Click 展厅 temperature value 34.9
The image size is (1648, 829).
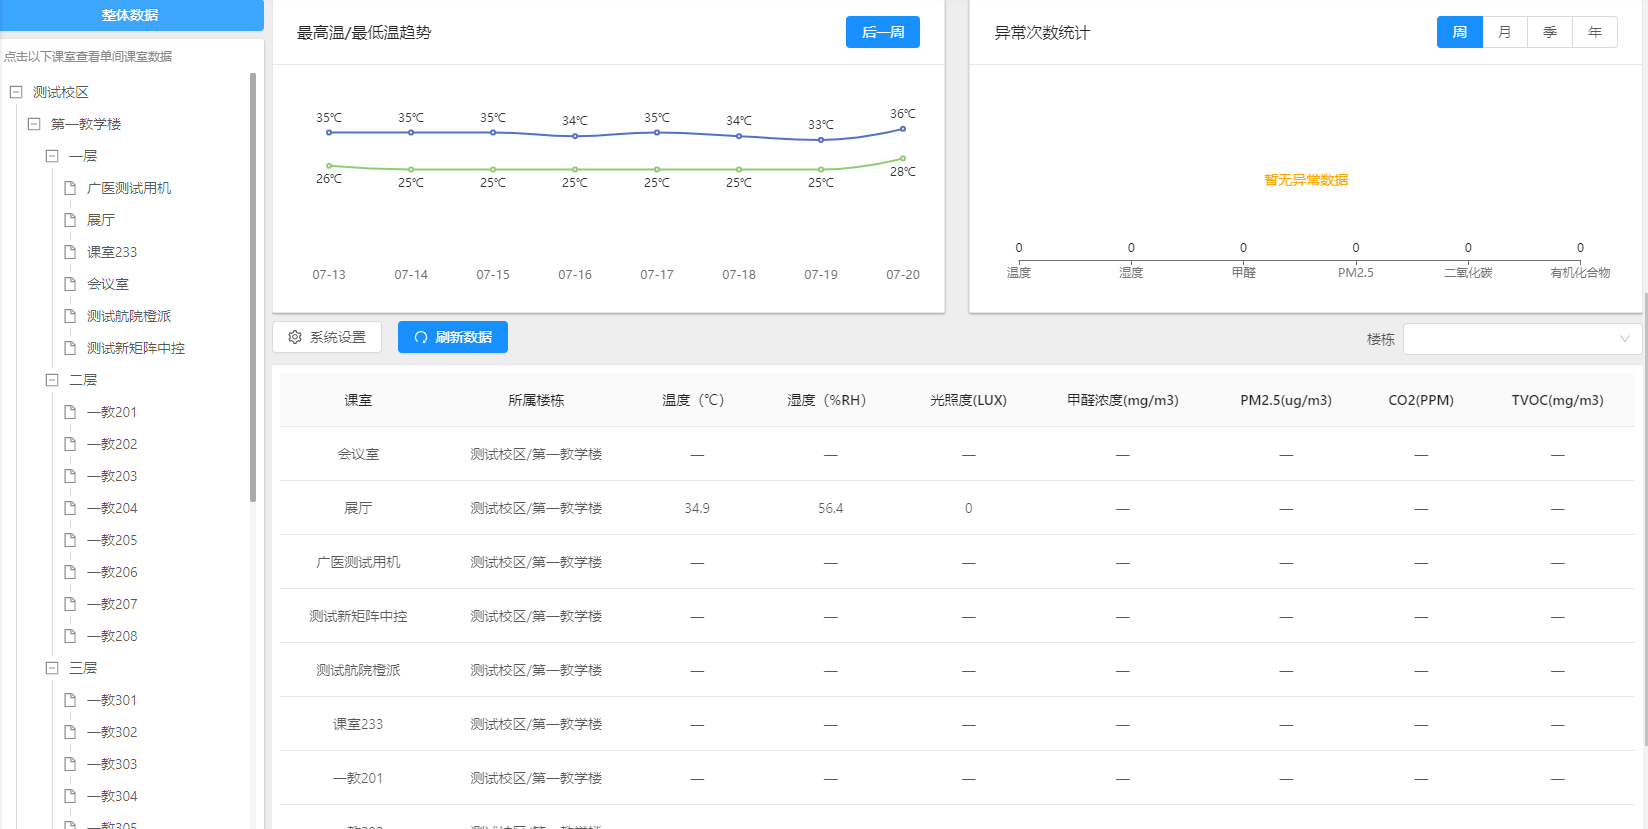click(x=697, y=508)
